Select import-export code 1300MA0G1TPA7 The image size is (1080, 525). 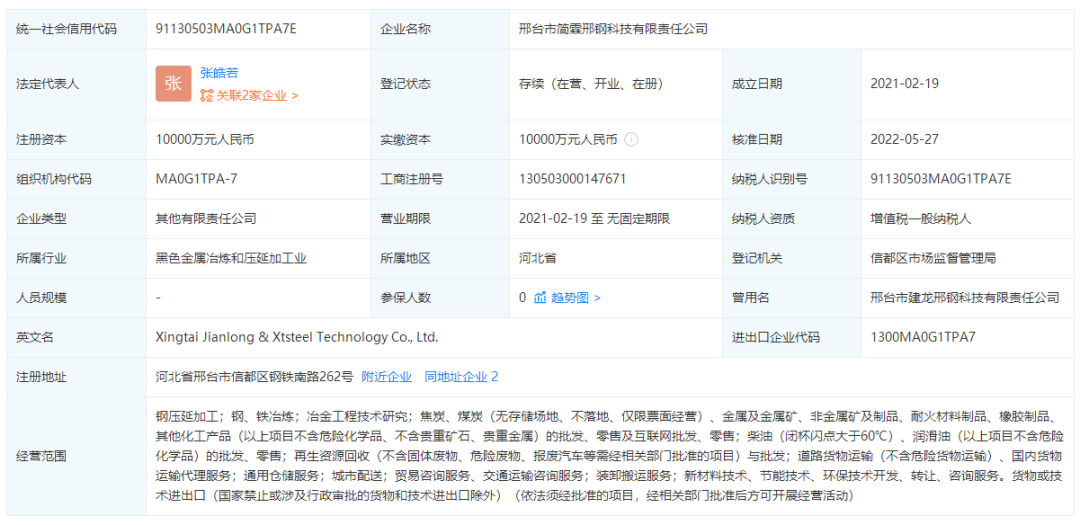[922, 337]
